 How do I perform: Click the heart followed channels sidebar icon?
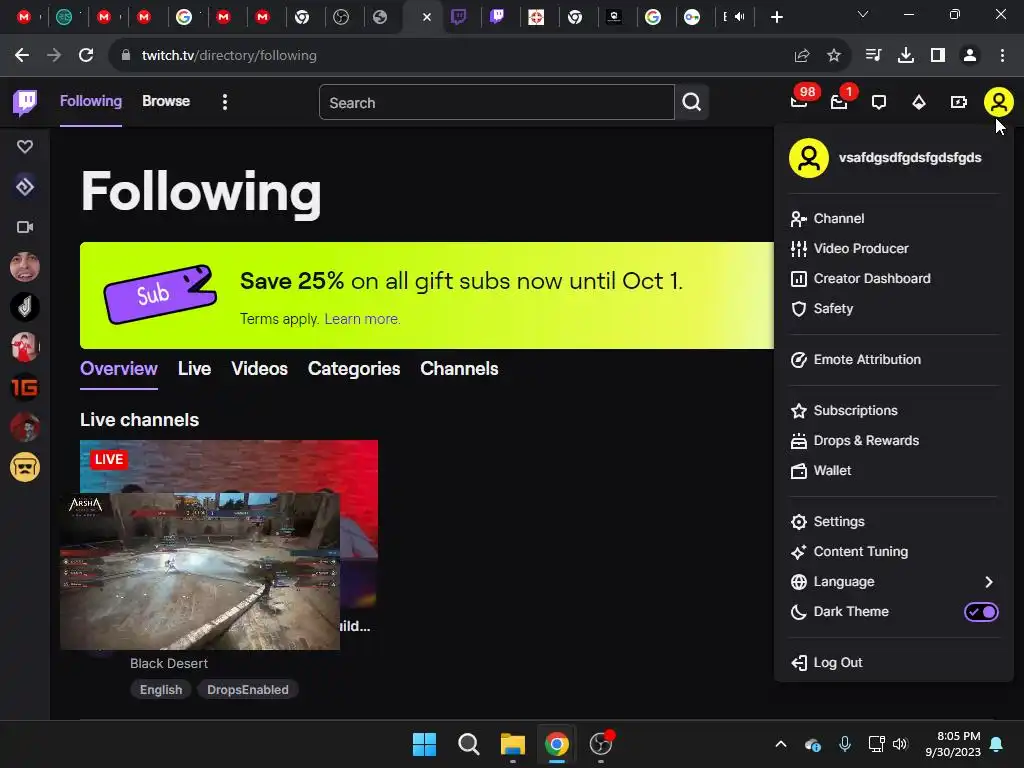25,146
